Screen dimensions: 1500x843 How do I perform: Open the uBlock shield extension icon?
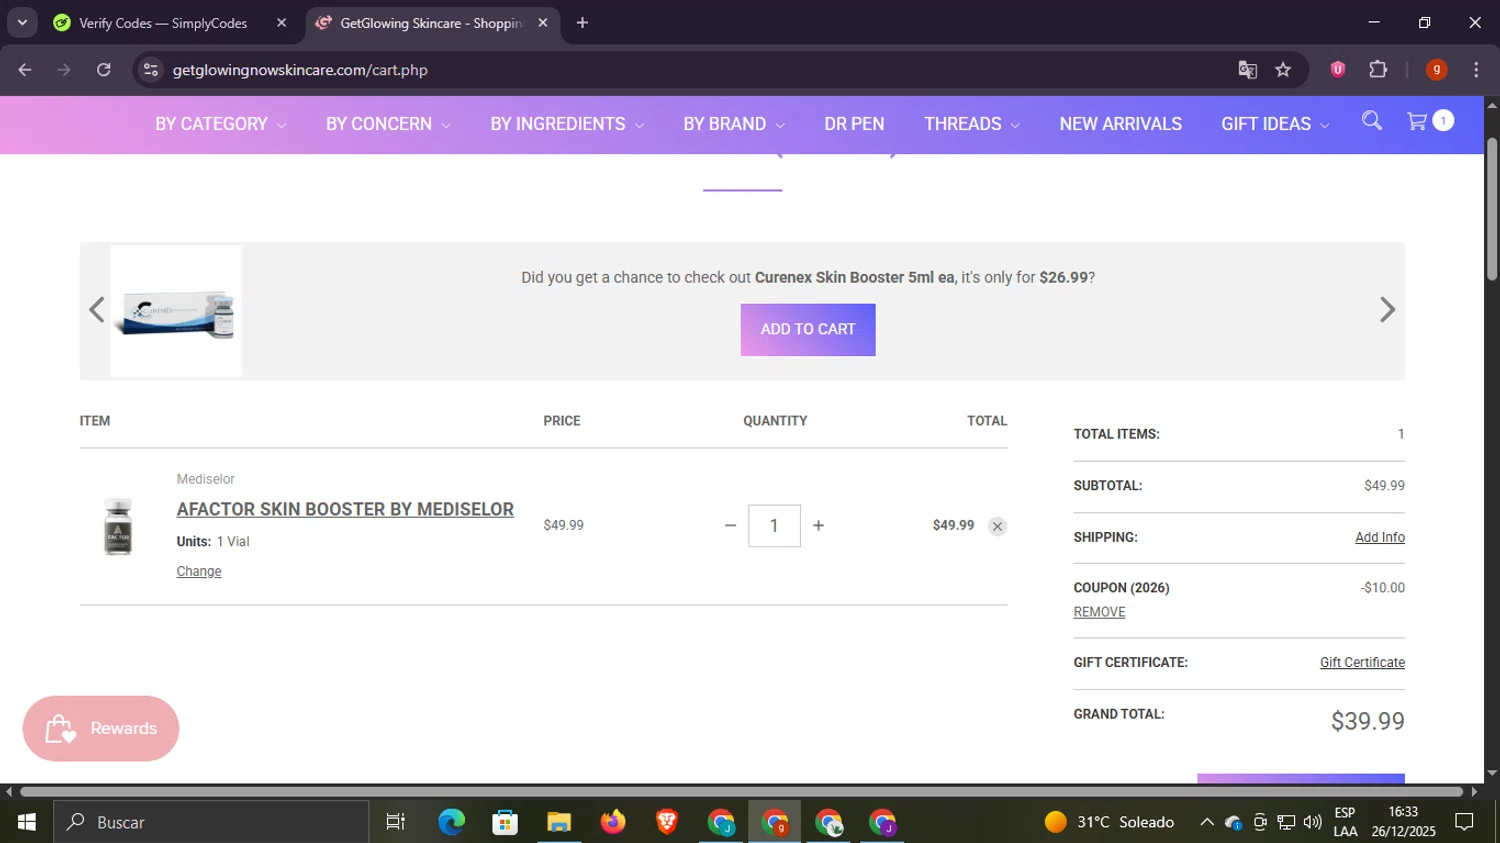(1337, 69)
